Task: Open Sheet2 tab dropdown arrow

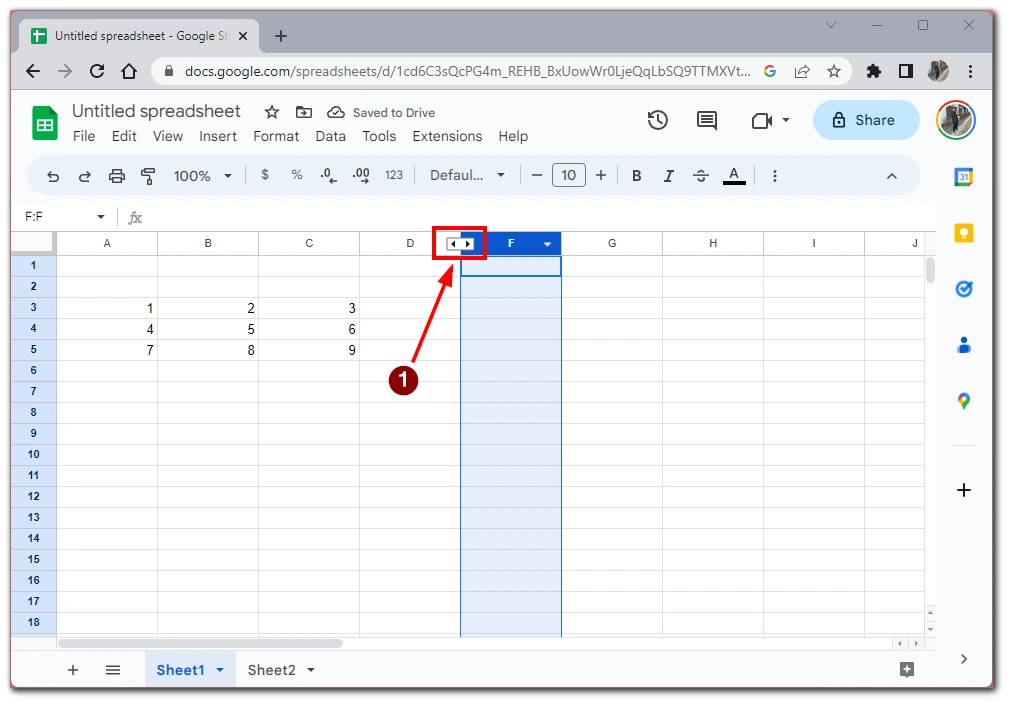Action: point(311,670)
